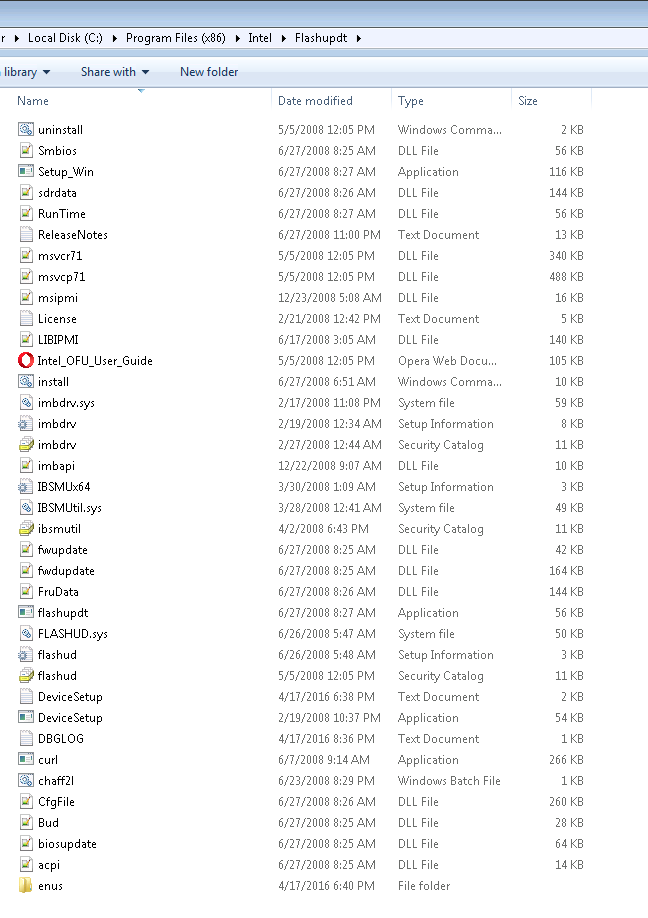
Task: Select the CfgFile file name
Action: coord(56,802)
